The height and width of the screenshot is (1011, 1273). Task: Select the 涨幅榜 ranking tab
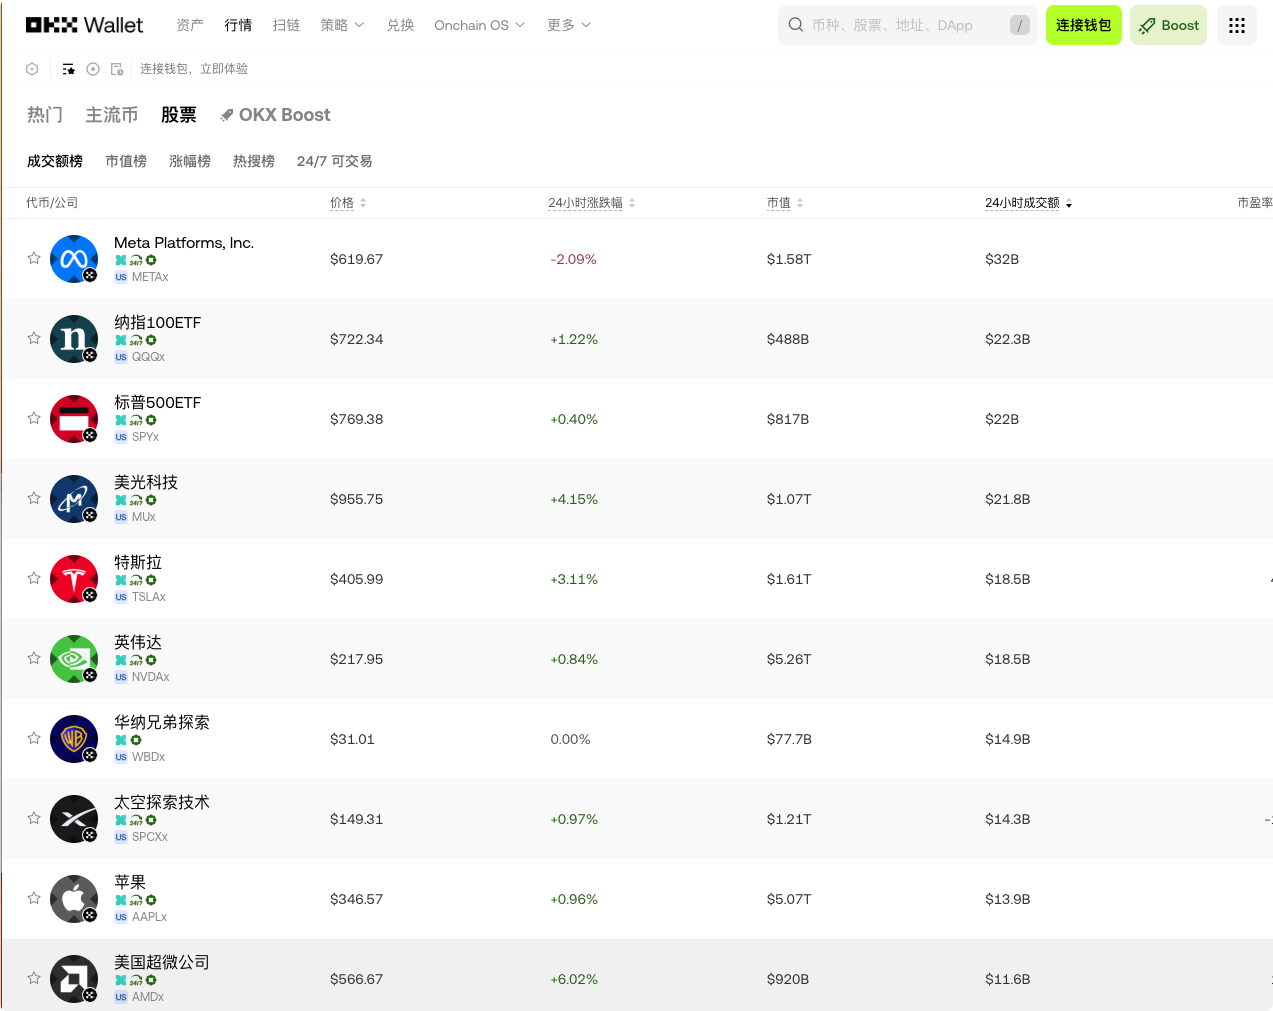190,161
